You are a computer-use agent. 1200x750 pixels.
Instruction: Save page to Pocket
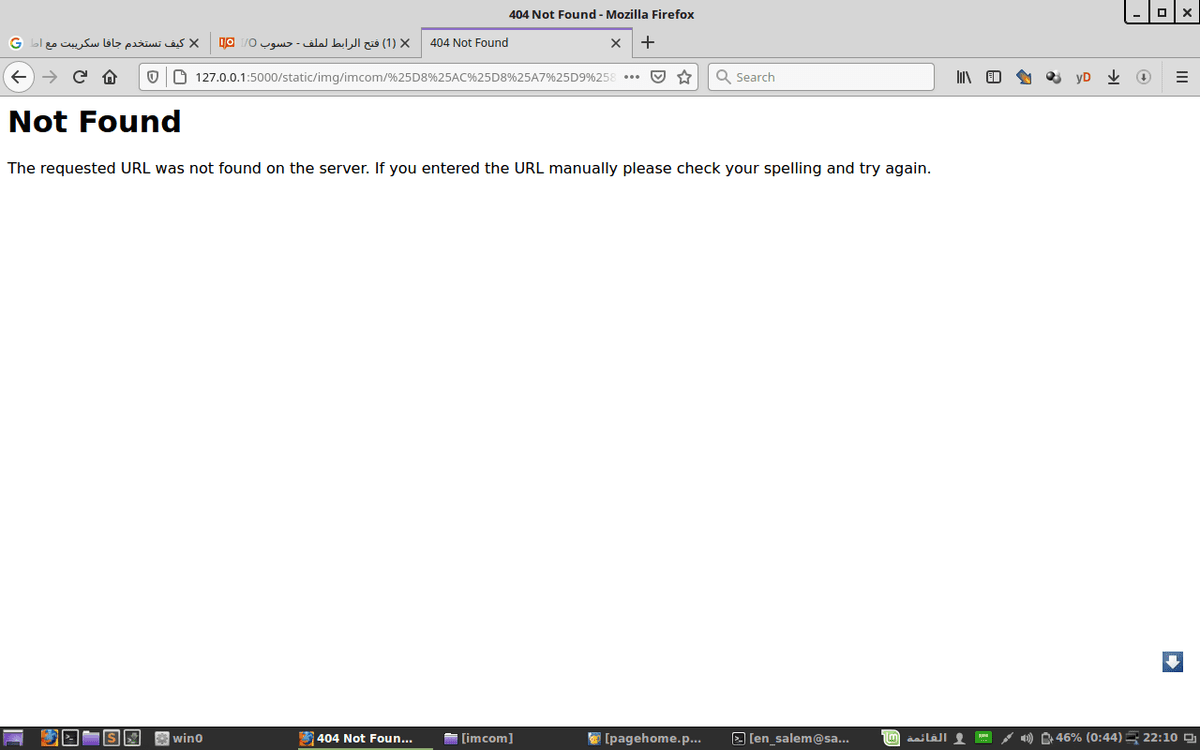pyautogui.click(x=659, y=77)
